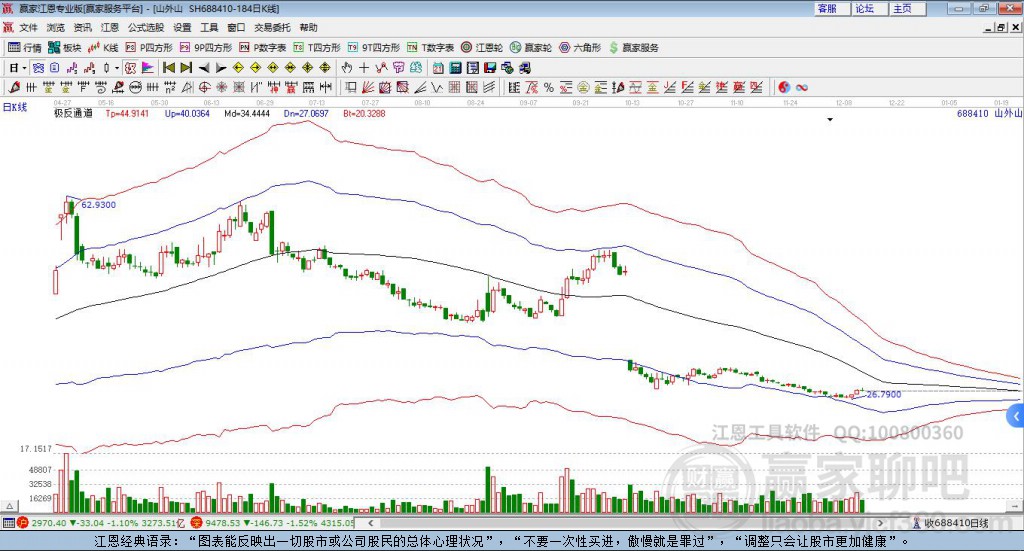The width and height of the screenshot is (1024, 551).
Task: Open the calculator icon
Action: 456,68
